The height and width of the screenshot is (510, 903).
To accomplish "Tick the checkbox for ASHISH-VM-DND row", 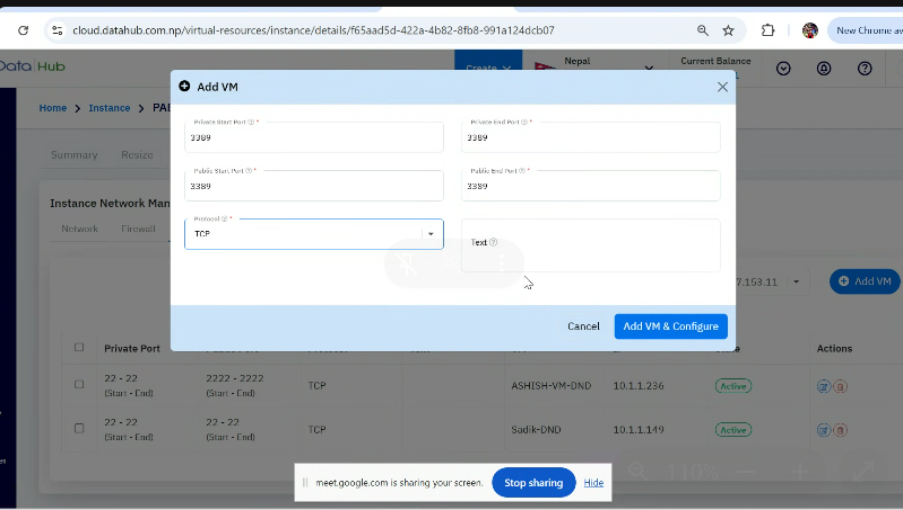I will tap(79, 384).
